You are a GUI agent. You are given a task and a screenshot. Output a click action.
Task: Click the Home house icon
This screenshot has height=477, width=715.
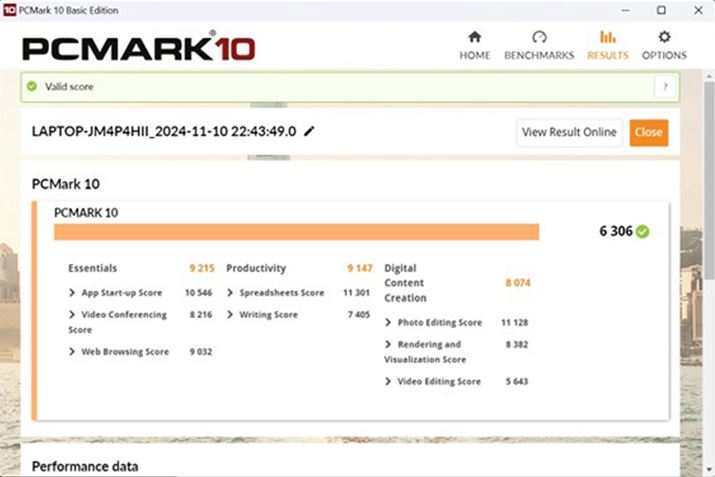tap(475, 37)
